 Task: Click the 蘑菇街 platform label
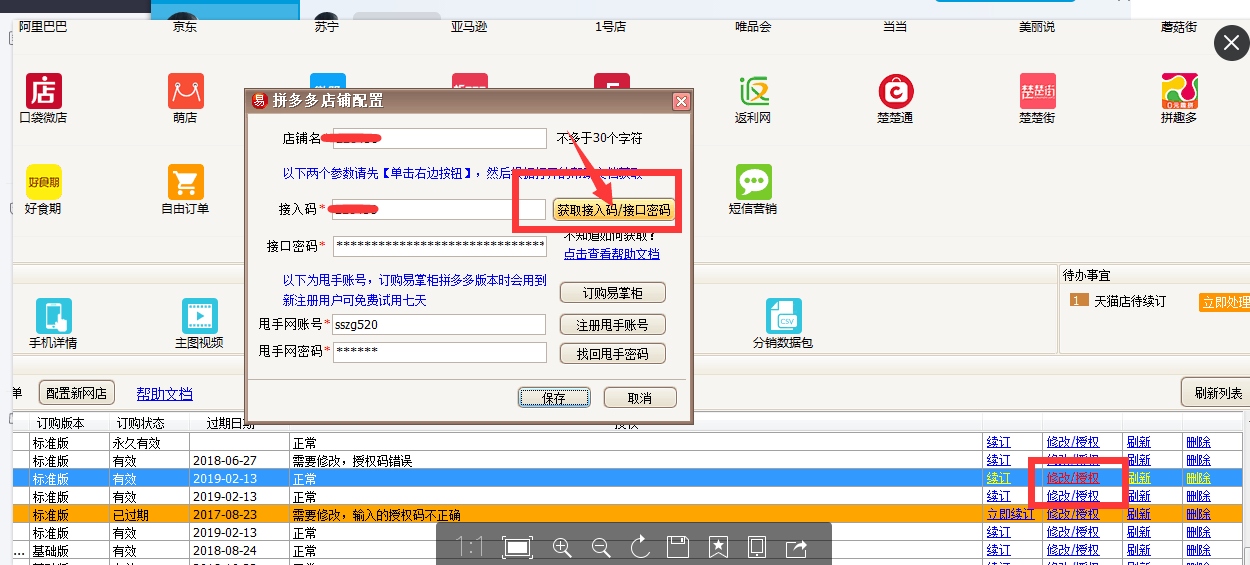click(1179, 27)
